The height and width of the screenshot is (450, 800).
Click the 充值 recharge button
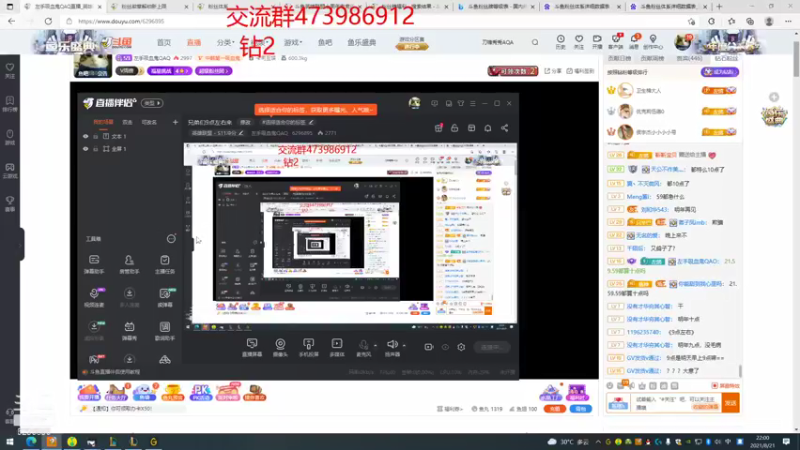(555, 409)
